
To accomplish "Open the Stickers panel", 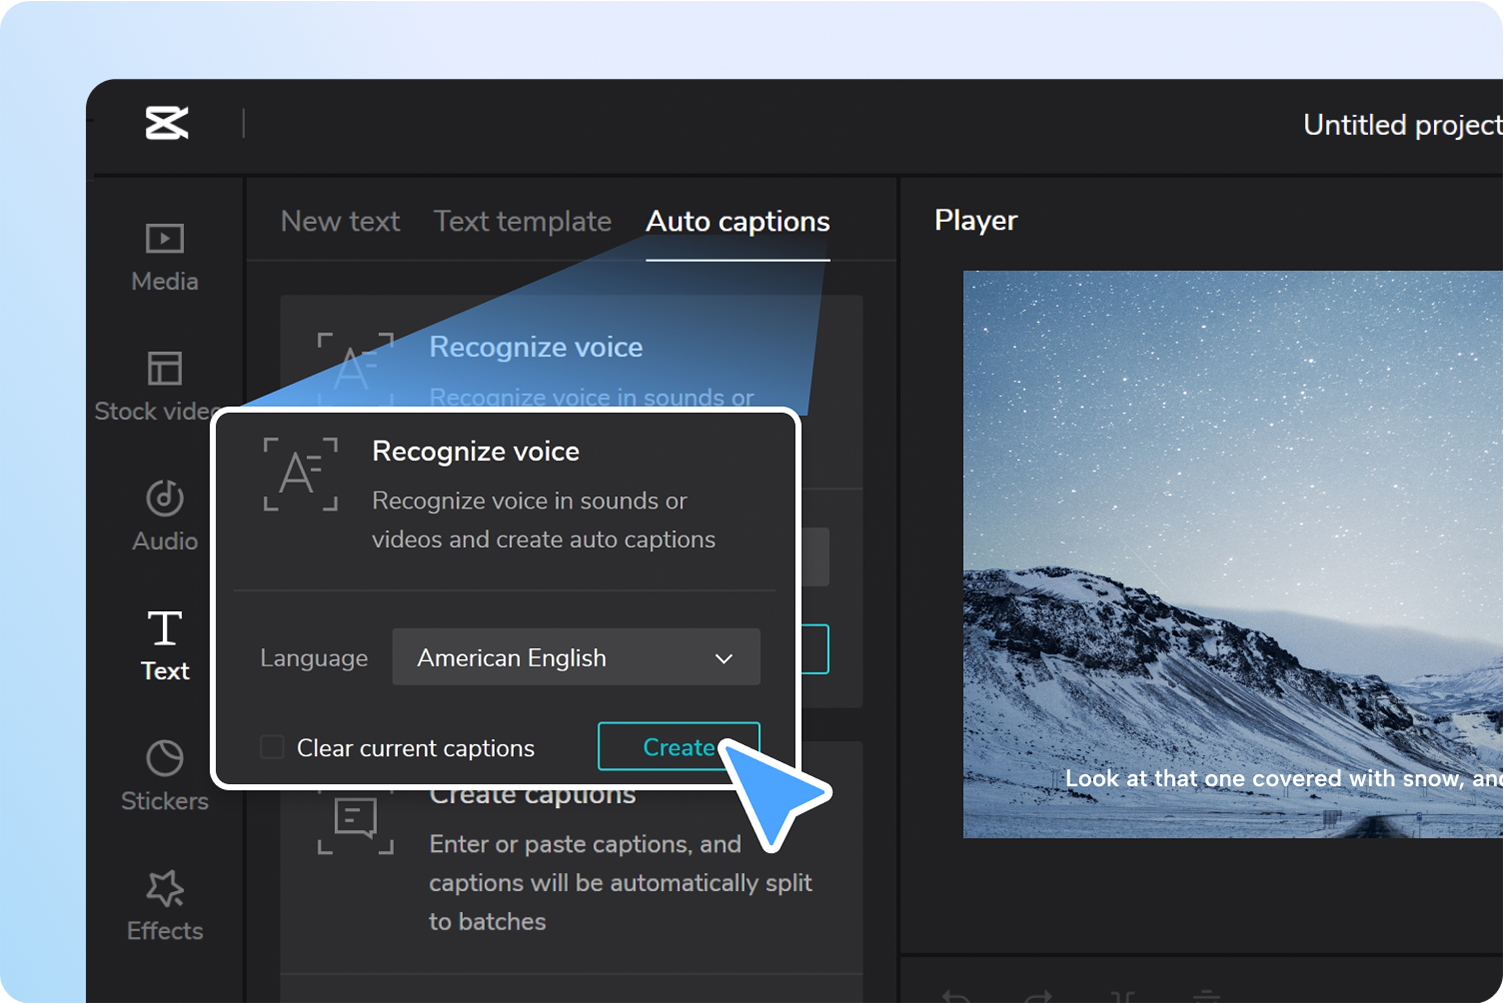I will click(165, 776).
